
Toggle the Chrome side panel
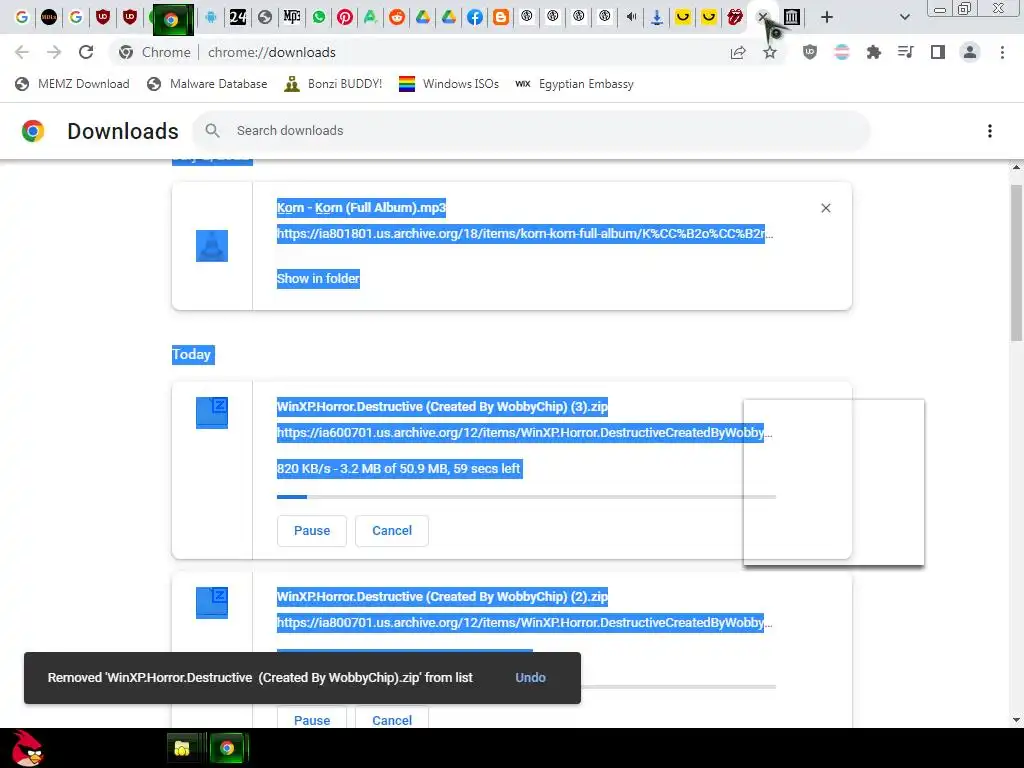(x=938, y=52)
